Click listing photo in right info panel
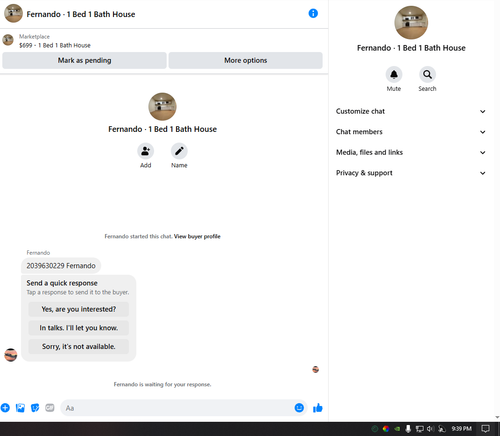The width and height of the screenshot is (500, 436). pos(411,23)
